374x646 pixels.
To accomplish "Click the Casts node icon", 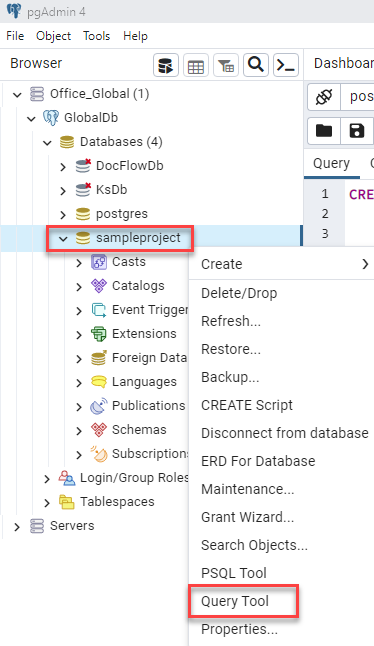I will tap(99, 262).
